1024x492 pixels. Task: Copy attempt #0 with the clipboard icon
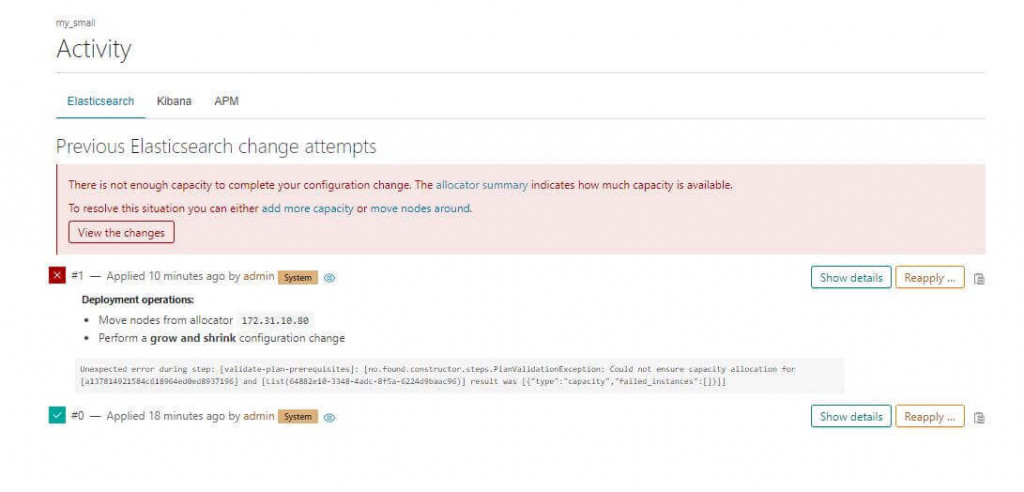pos(979,417)
